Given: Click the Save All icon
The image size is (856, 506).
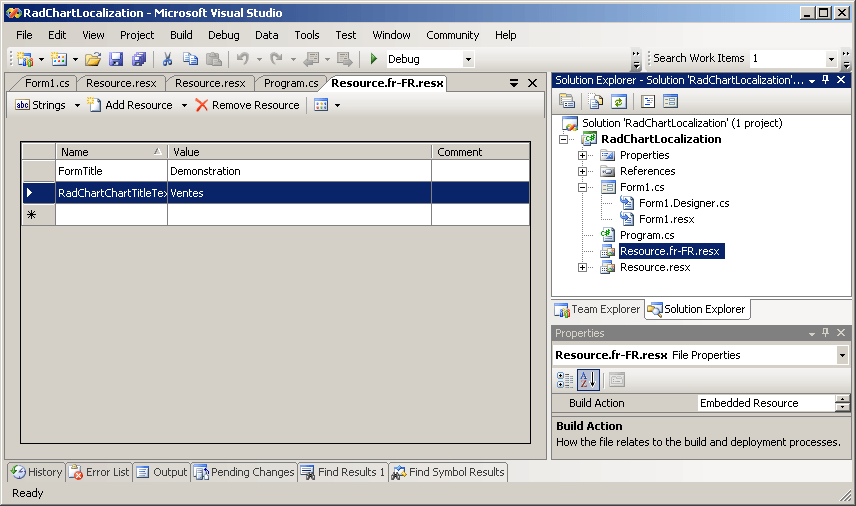Looking at the screenshot, I should point(139,59).
